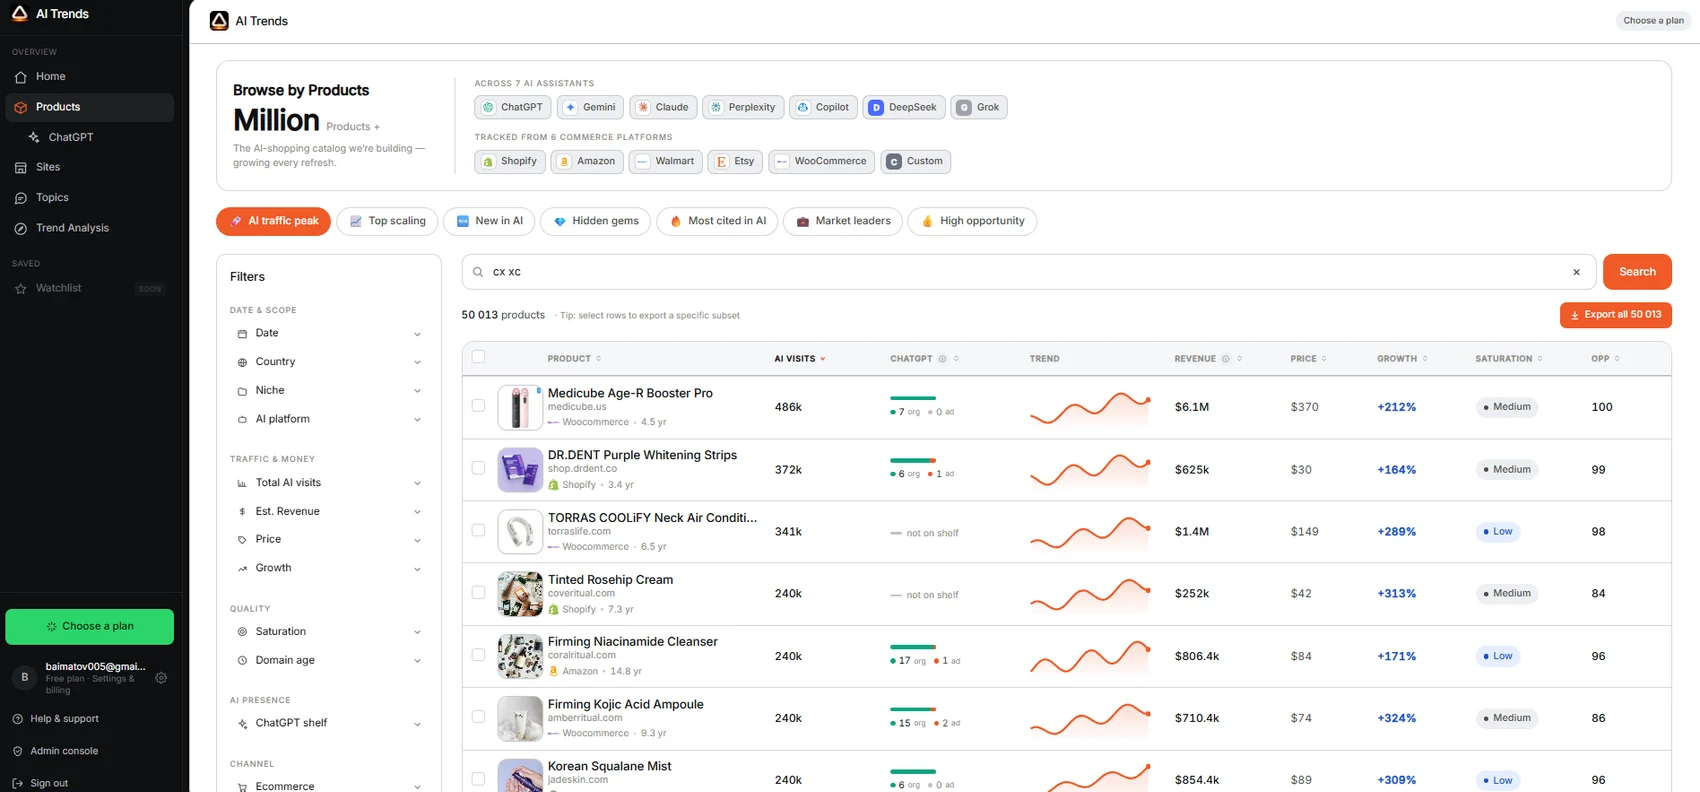The image size is (1700, 792).
Task: Click the green Choose a plan button
Action: tap(89, 627)
